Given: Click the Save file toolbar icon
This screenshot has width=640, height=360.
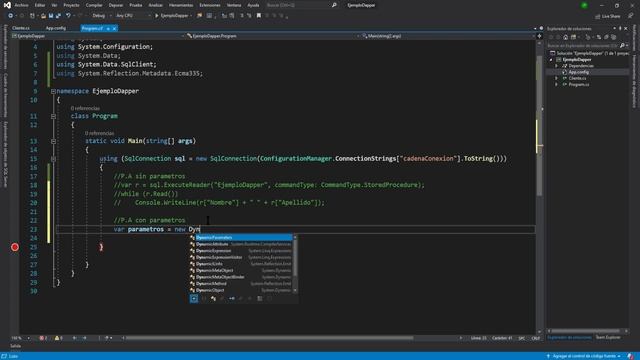Looking at the screenshot, I should 51,16.
